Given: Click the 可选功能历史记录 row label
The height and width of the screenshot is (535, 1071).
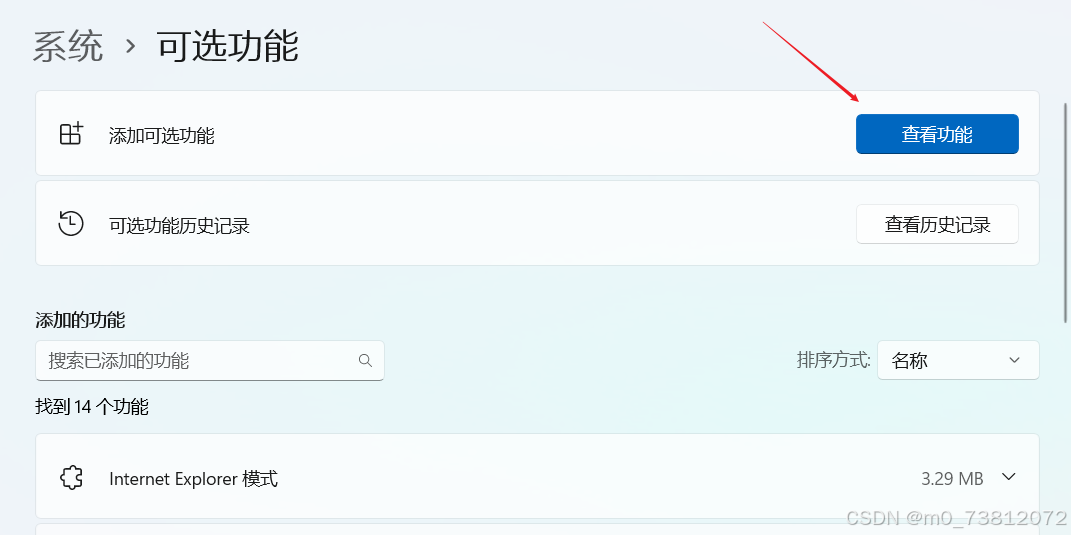Looking at the screenshot, I should 179,225.
